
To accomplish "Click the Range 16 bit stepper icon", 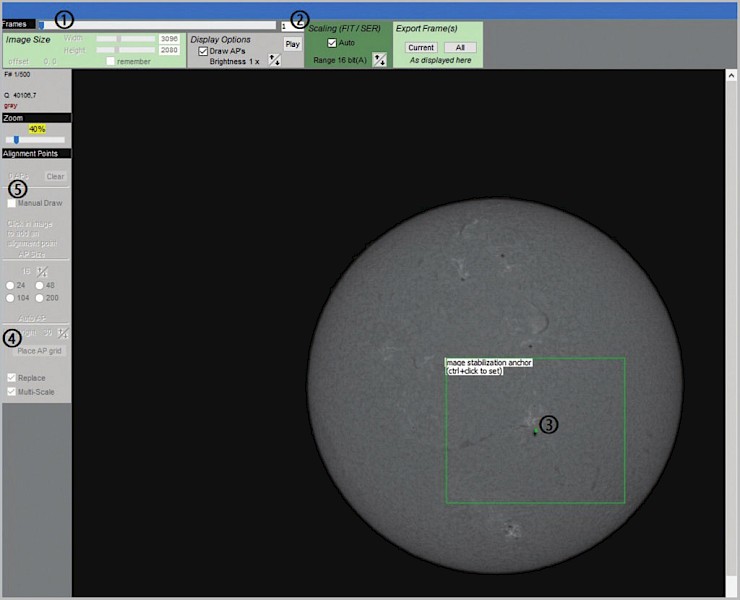I will [379, 61].
